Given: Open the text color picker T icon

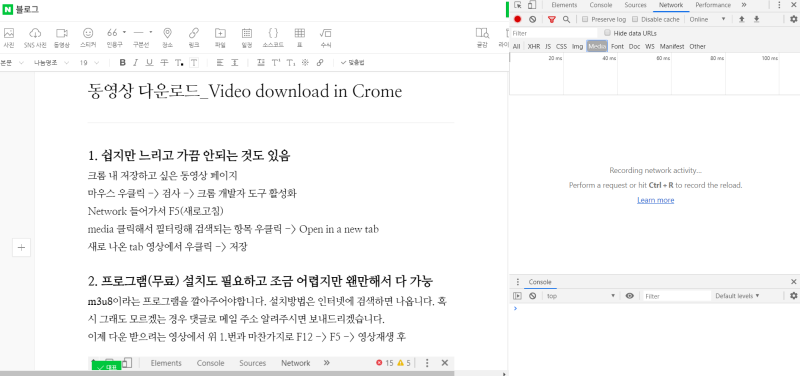Looking at the screenshot, I should pyautogui.click(x=179, y=63).
